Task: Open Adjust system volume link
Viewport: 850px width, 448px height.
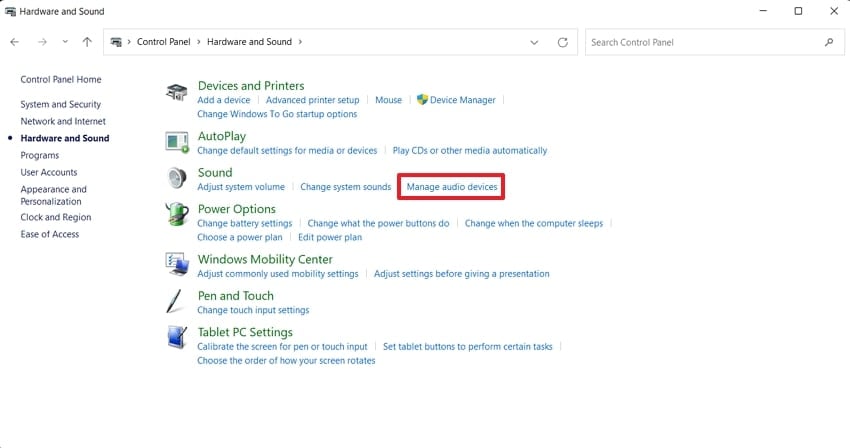Action: click(x=241, y=187)
